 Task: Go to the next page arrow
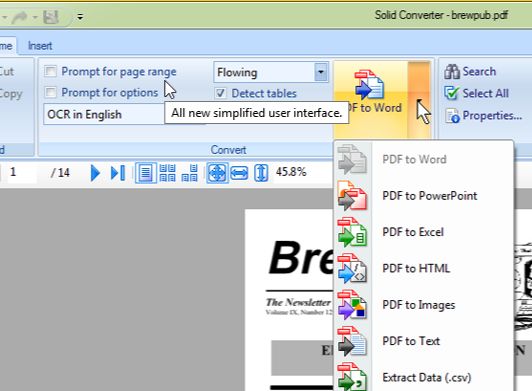(x=95, y=173)
